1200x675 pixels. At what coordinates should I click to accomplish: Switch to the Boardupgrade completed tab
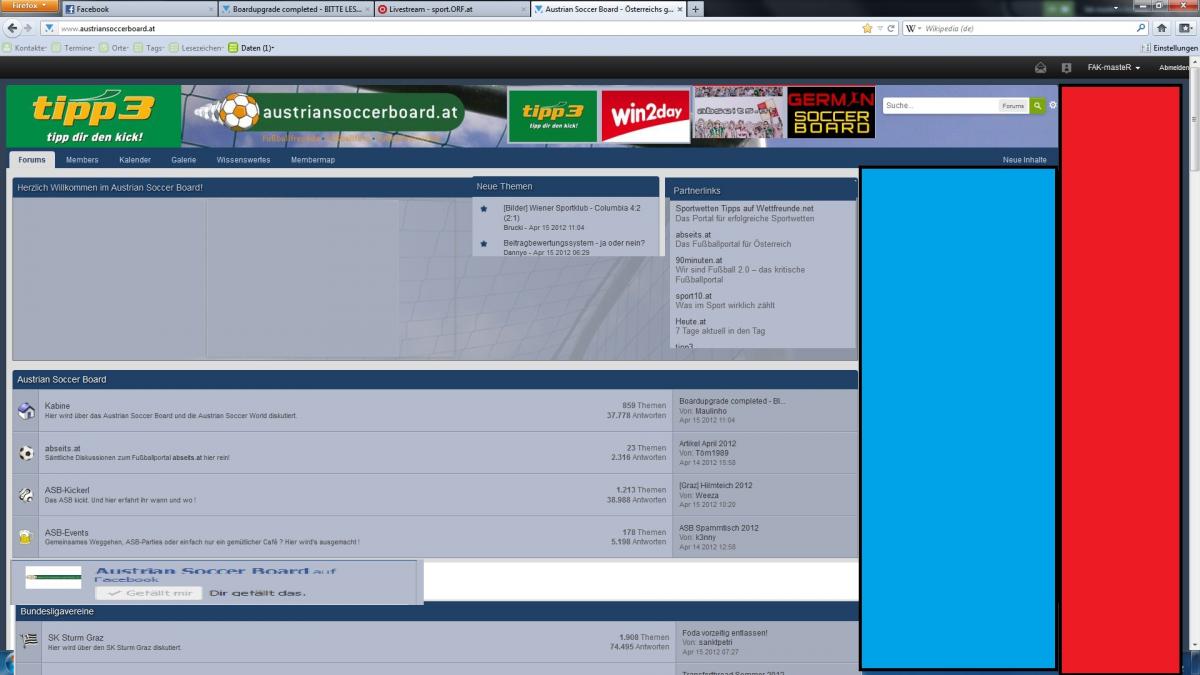tap(295, 9)
